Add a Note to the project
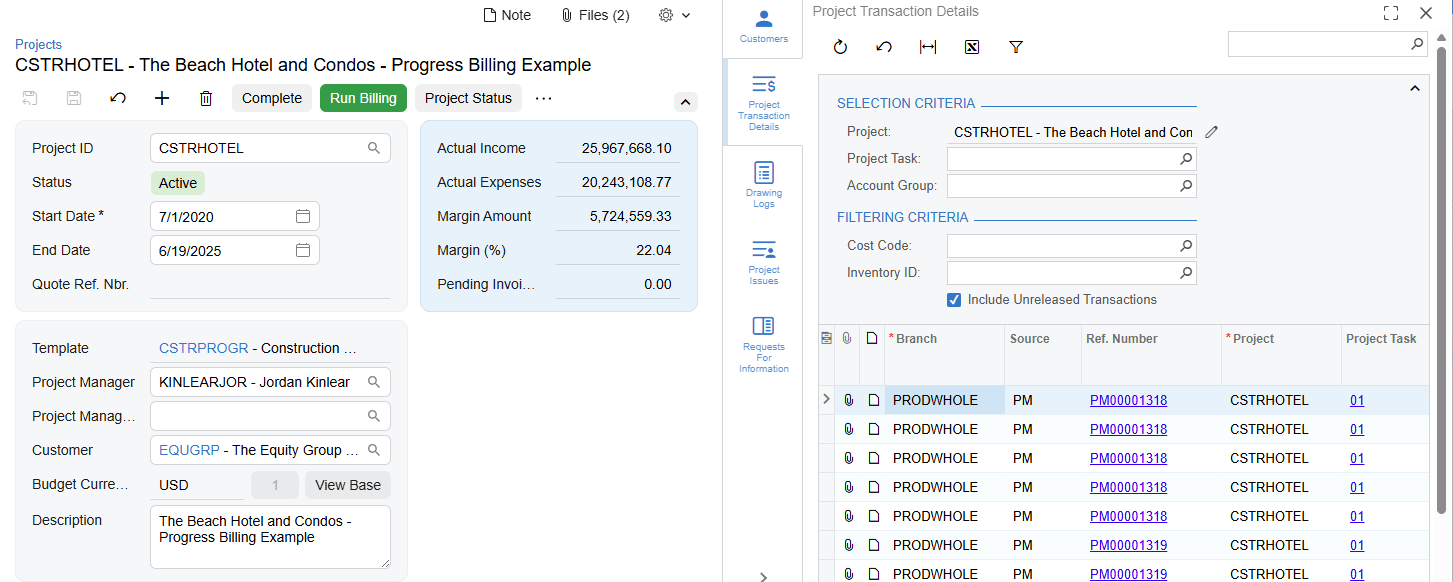The width and height of the screenshot is (1453, 582). (x=506, y=14)
